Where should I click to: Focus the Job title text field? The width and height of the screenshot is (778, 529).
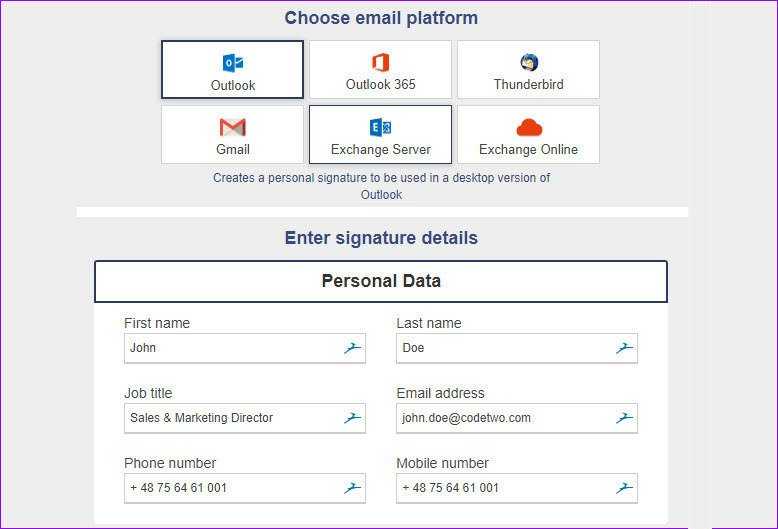click(245, 418)
